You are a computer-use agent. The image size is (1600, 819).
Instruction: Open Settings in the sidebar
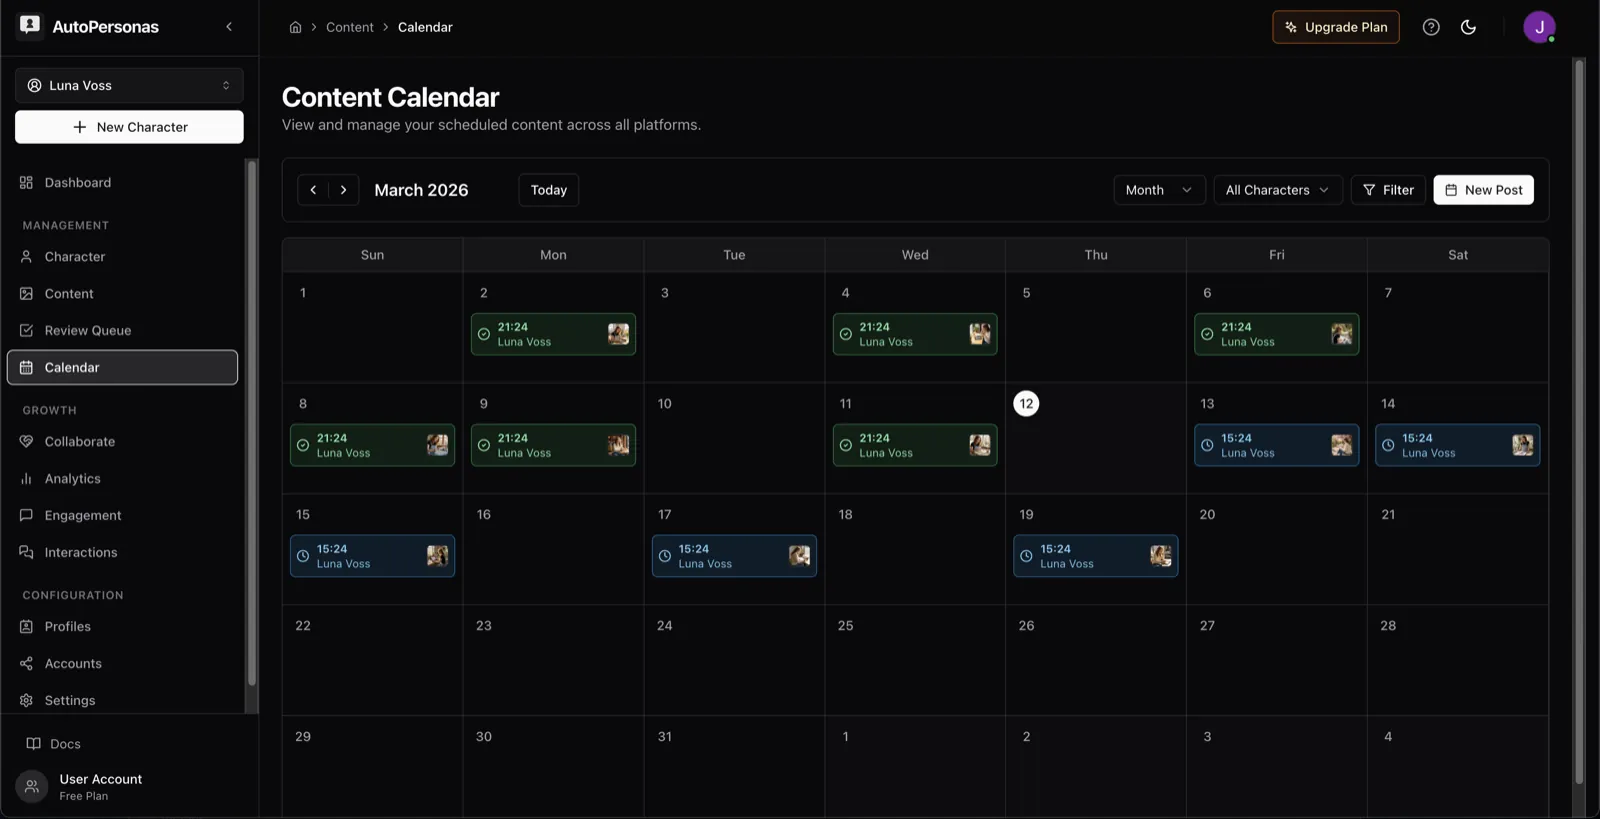pos(122,701)
